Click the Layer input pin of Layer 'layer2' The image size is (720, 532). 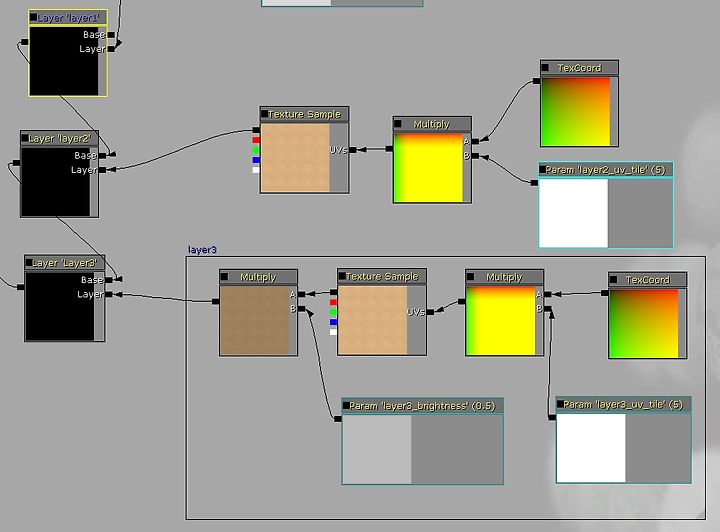(x=102, y=170)
